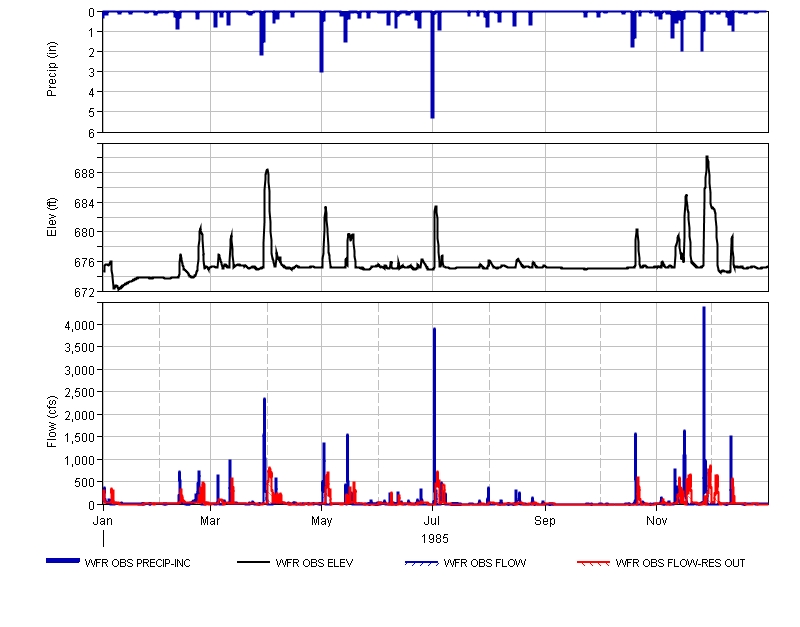
Task: Select the WFR OBS ELEV legend label
Action: click(x=314, y=563)
